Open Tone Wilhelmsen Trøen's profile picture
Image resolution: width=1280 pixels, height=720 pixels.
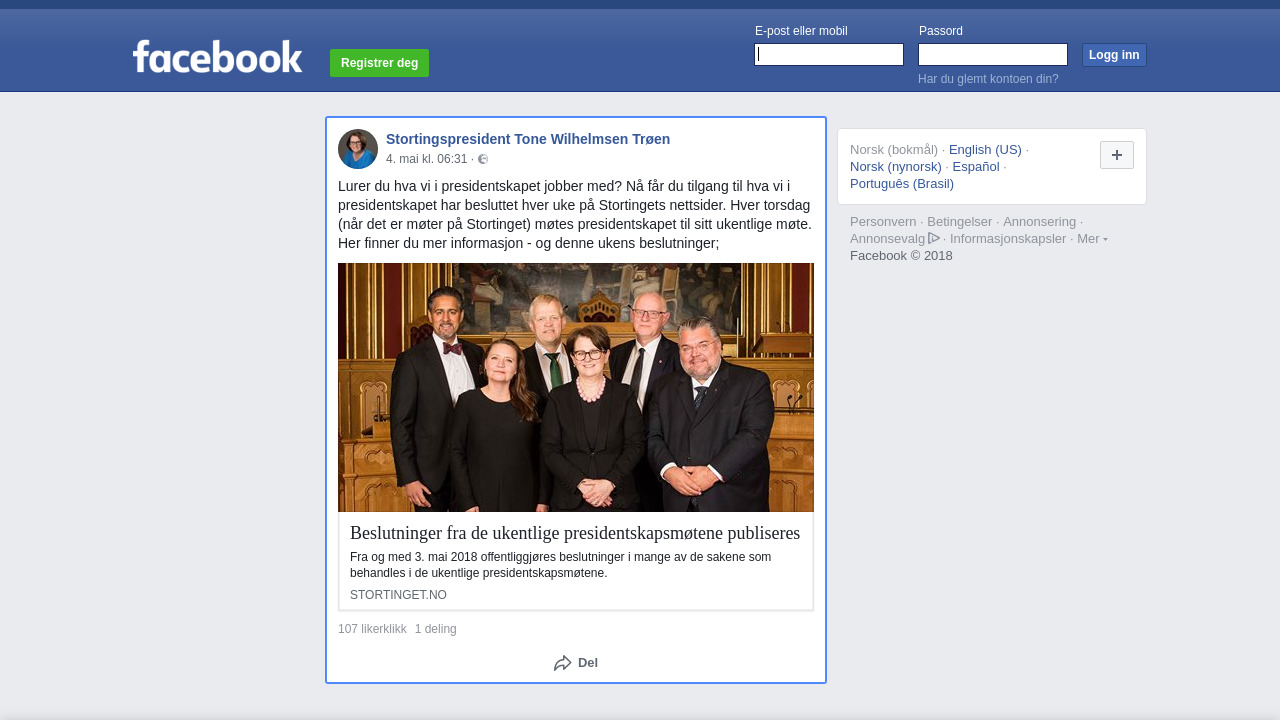358,149
